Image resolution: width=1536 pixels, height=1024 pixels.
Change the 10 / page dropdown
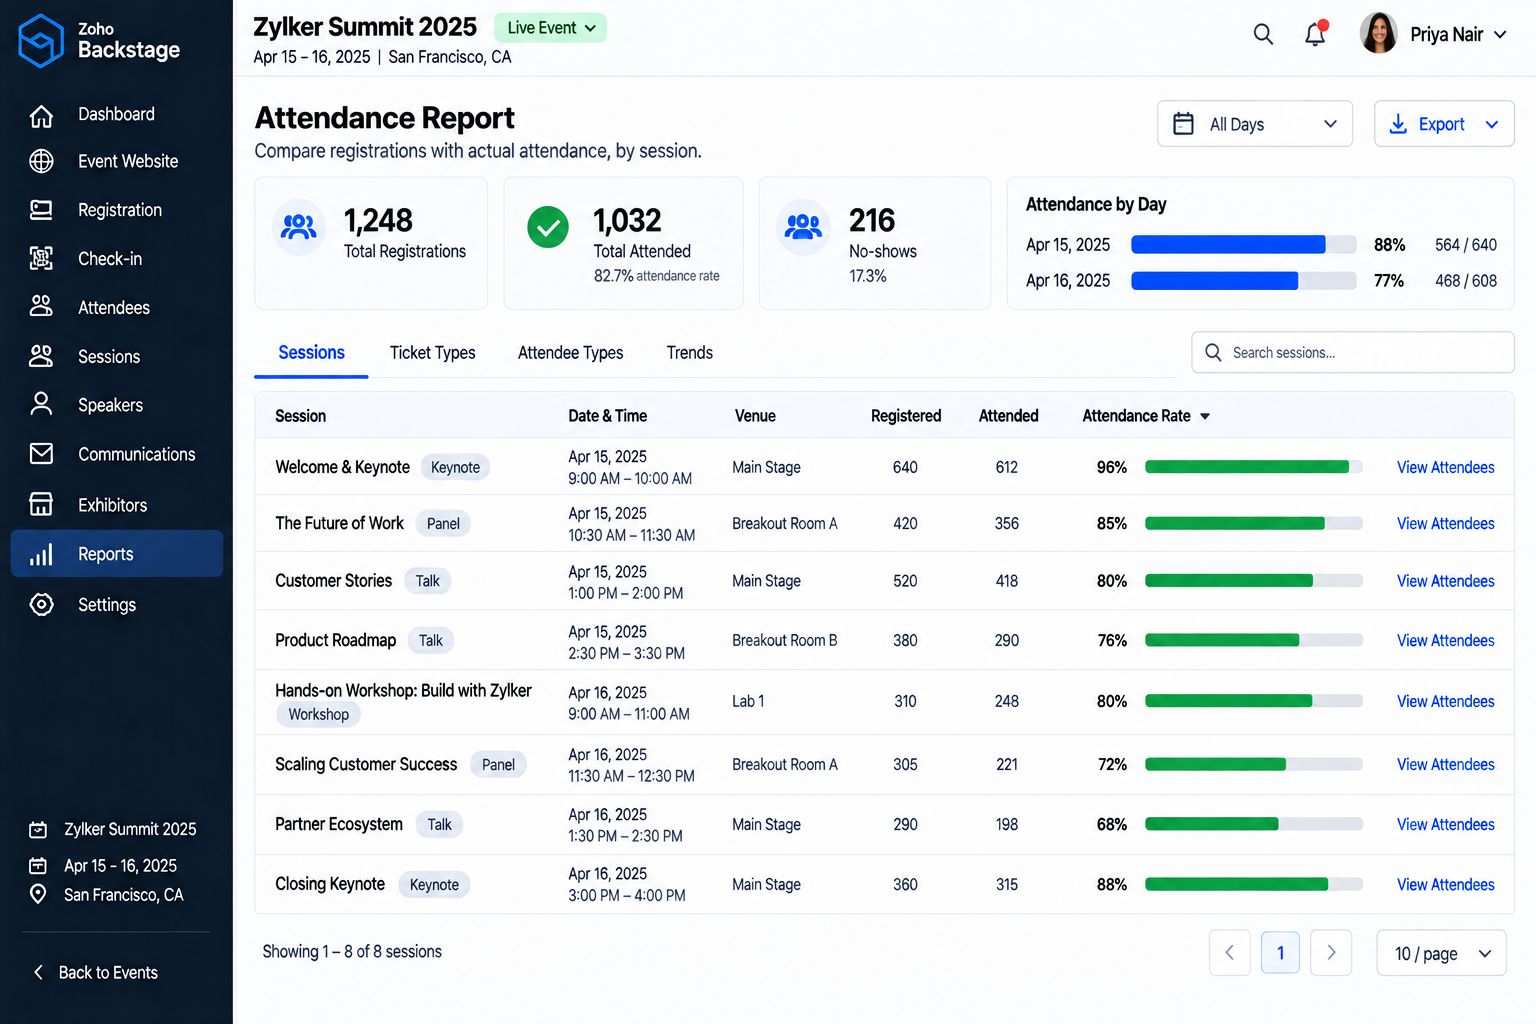(x=1442, y=953)
